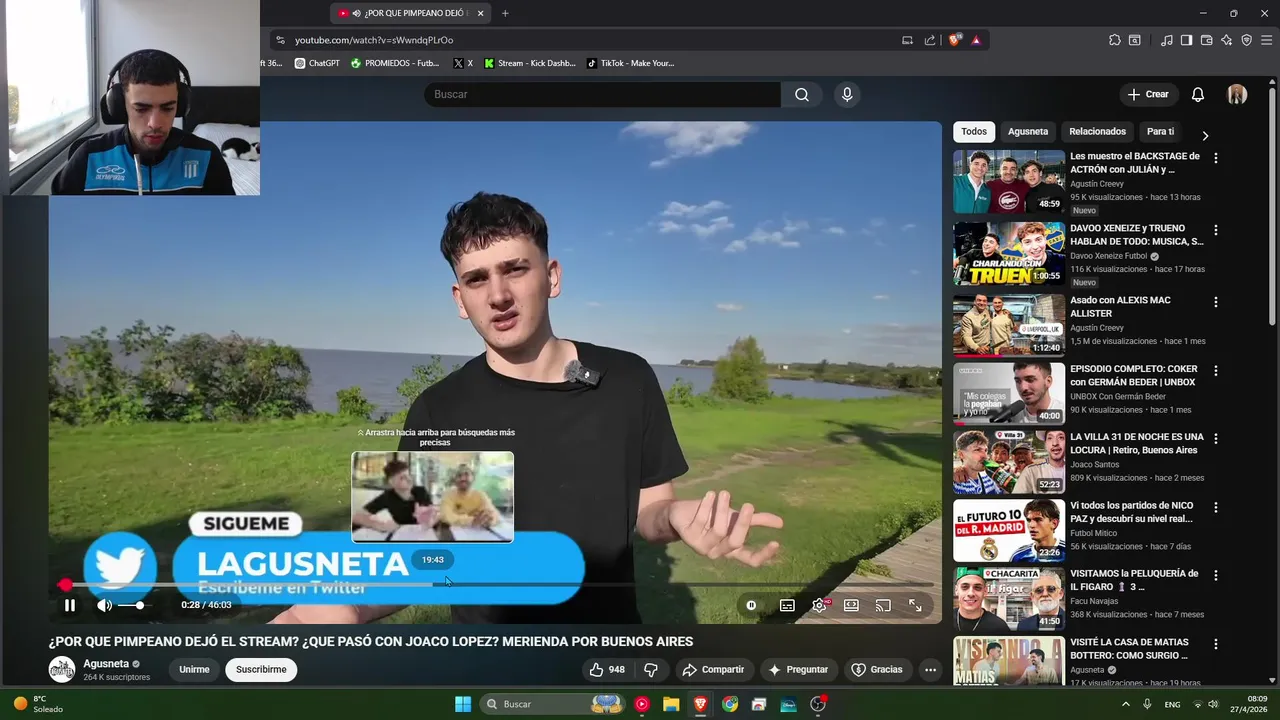Viewport: 1280px width, 720px height.
Task: Open the Brave Wallet icon
Action: tap(1206, 40)
